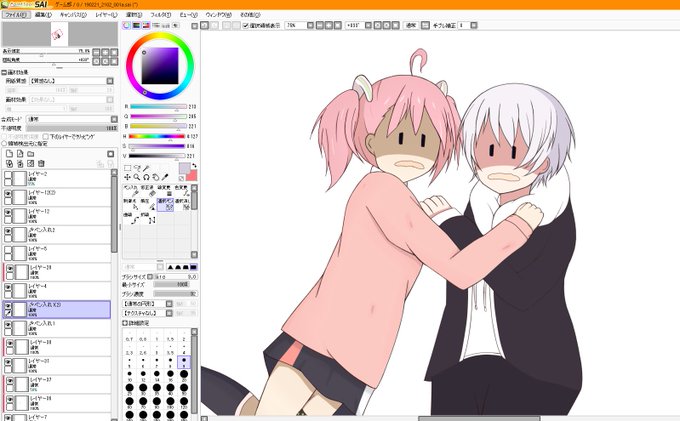Open the ウィンドウ(W) menu

(x=219, y=15)
